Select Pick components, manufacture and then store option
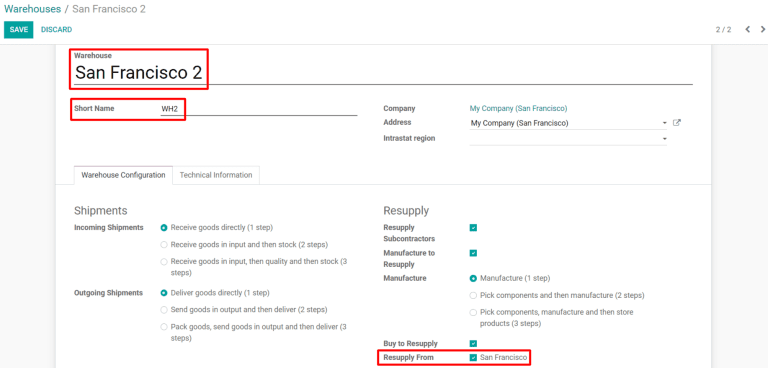 [473, 312]
